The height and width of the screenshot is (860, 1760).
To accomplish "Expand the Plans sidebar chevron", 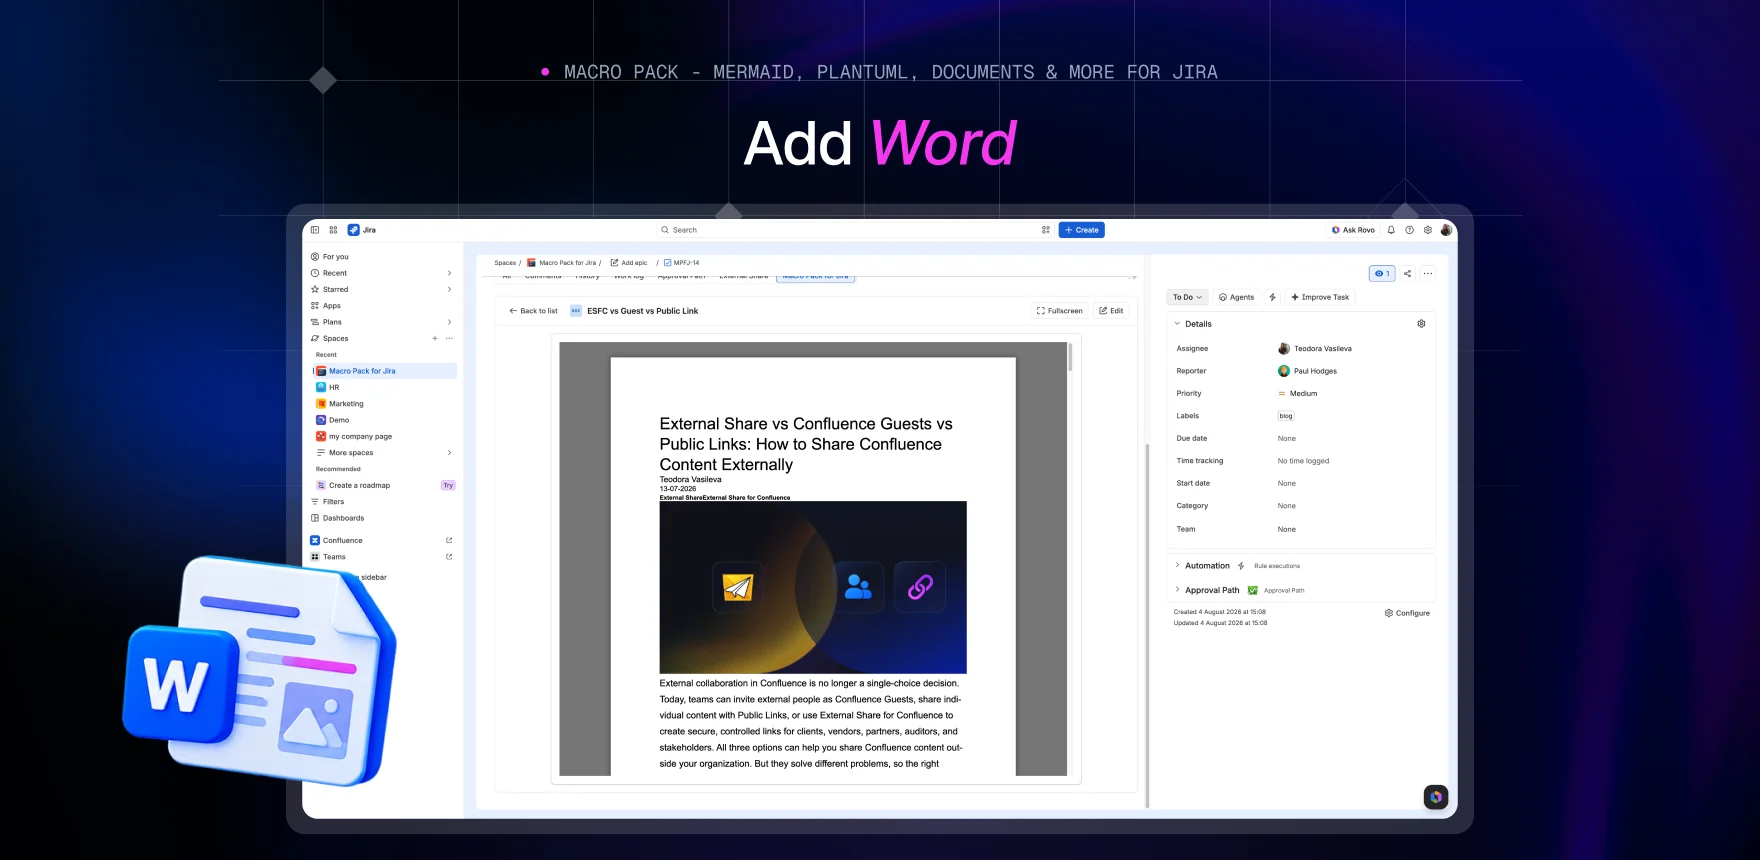I will [x=449, y=322].
